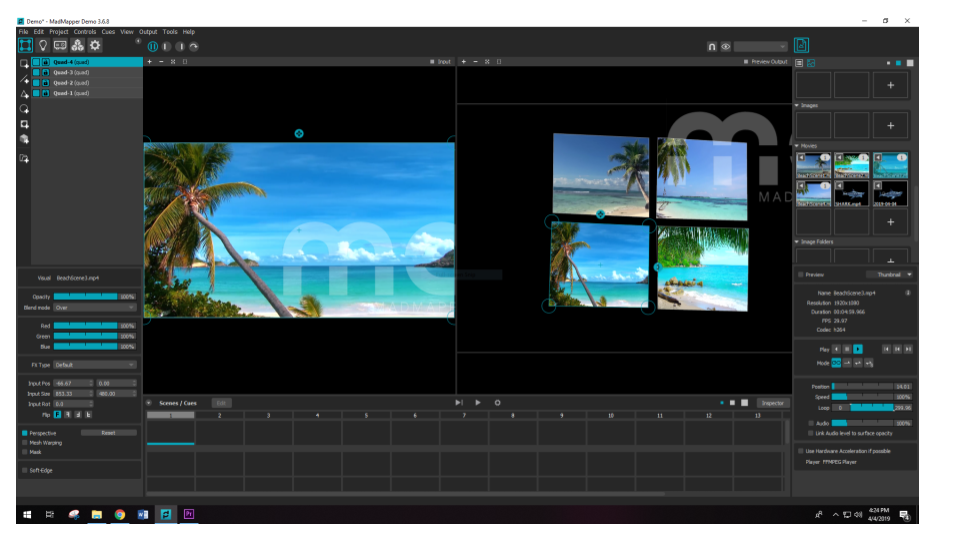Zoom out of the Input view
960x540 pixels.
click(161, 62)
